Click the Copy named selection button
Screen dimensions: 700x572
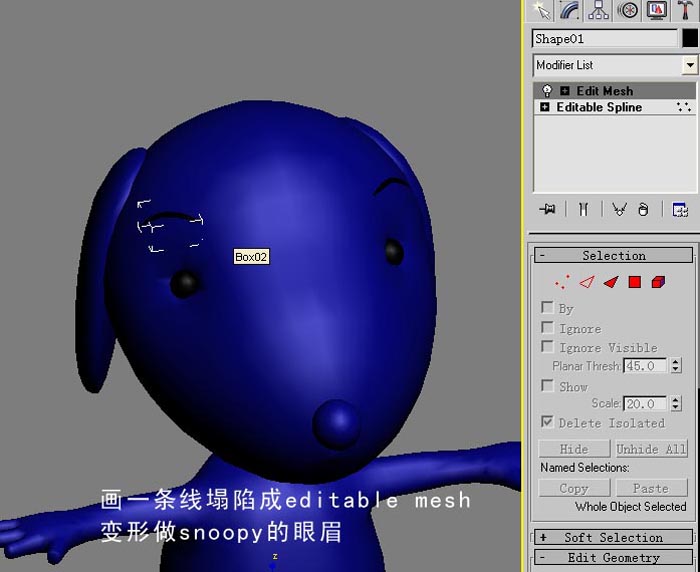point(574,488)
